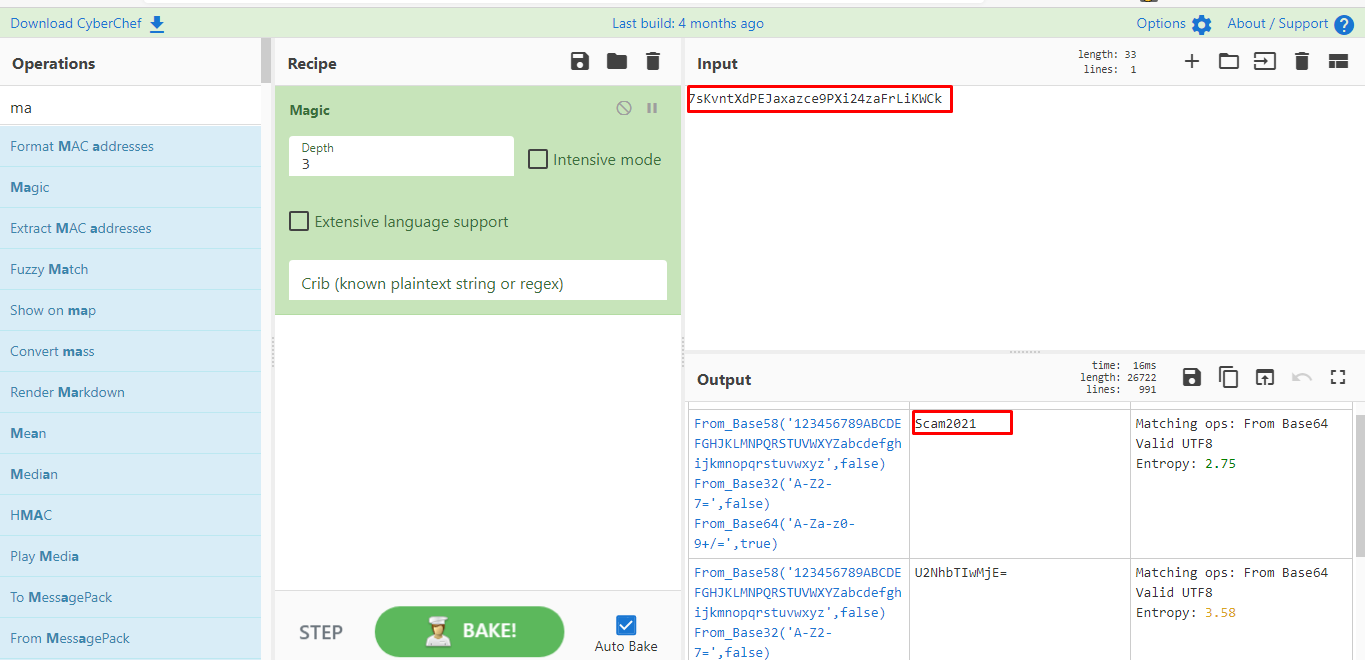Enable Intensive mode

coord(538,159)
